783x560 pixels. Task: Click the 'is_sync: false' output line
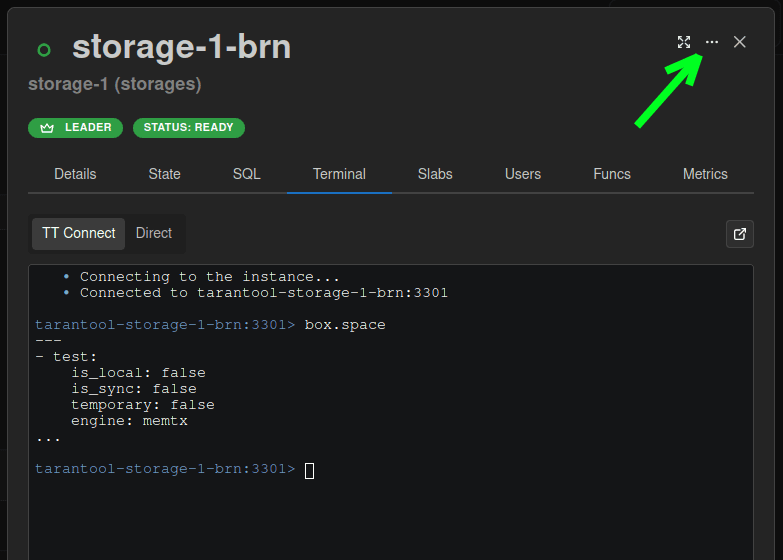pos(134,389)
